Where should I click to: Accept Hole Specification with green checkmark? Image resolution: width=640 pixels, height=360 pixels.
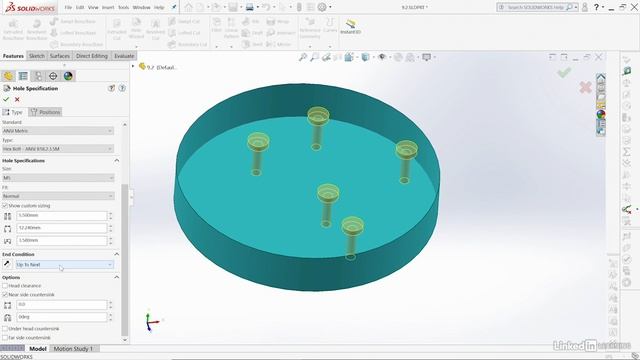point(6,99)
